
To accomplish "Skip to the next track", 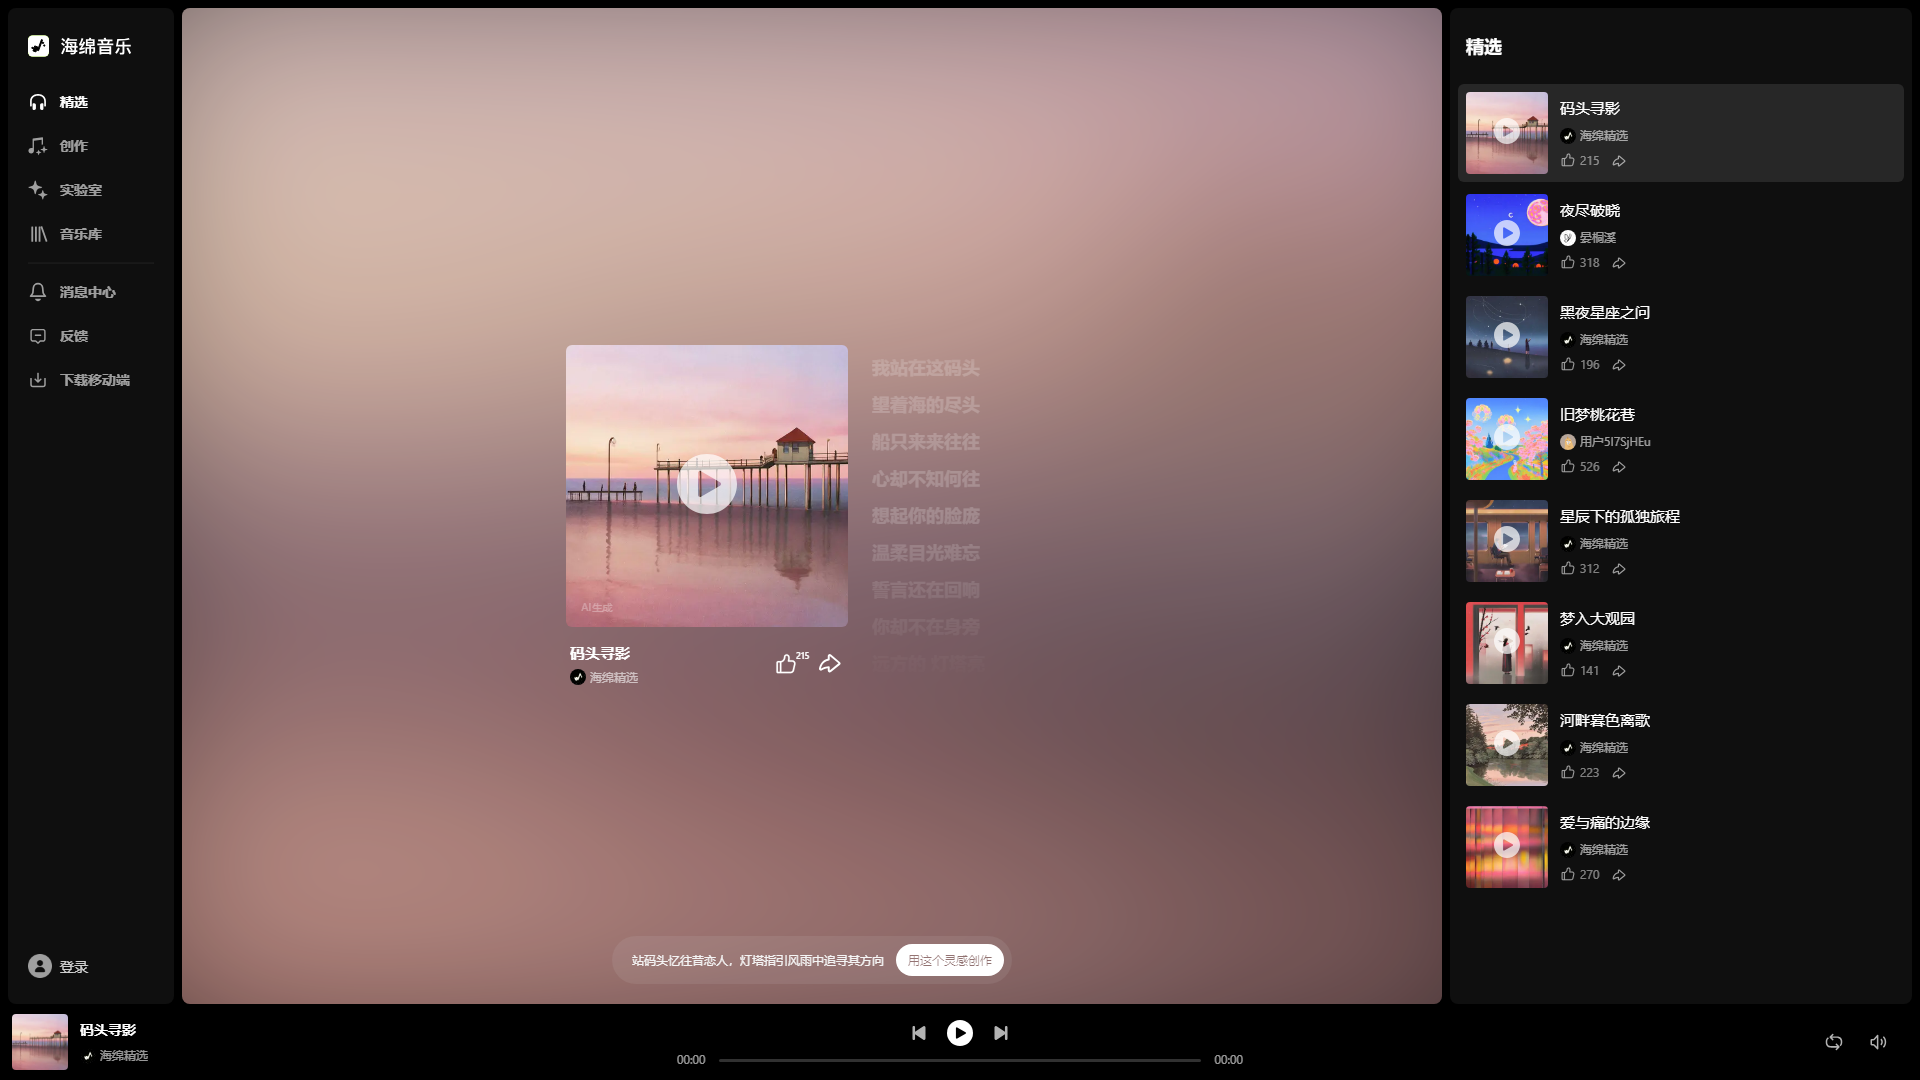I will (x=1001, y=1033).
